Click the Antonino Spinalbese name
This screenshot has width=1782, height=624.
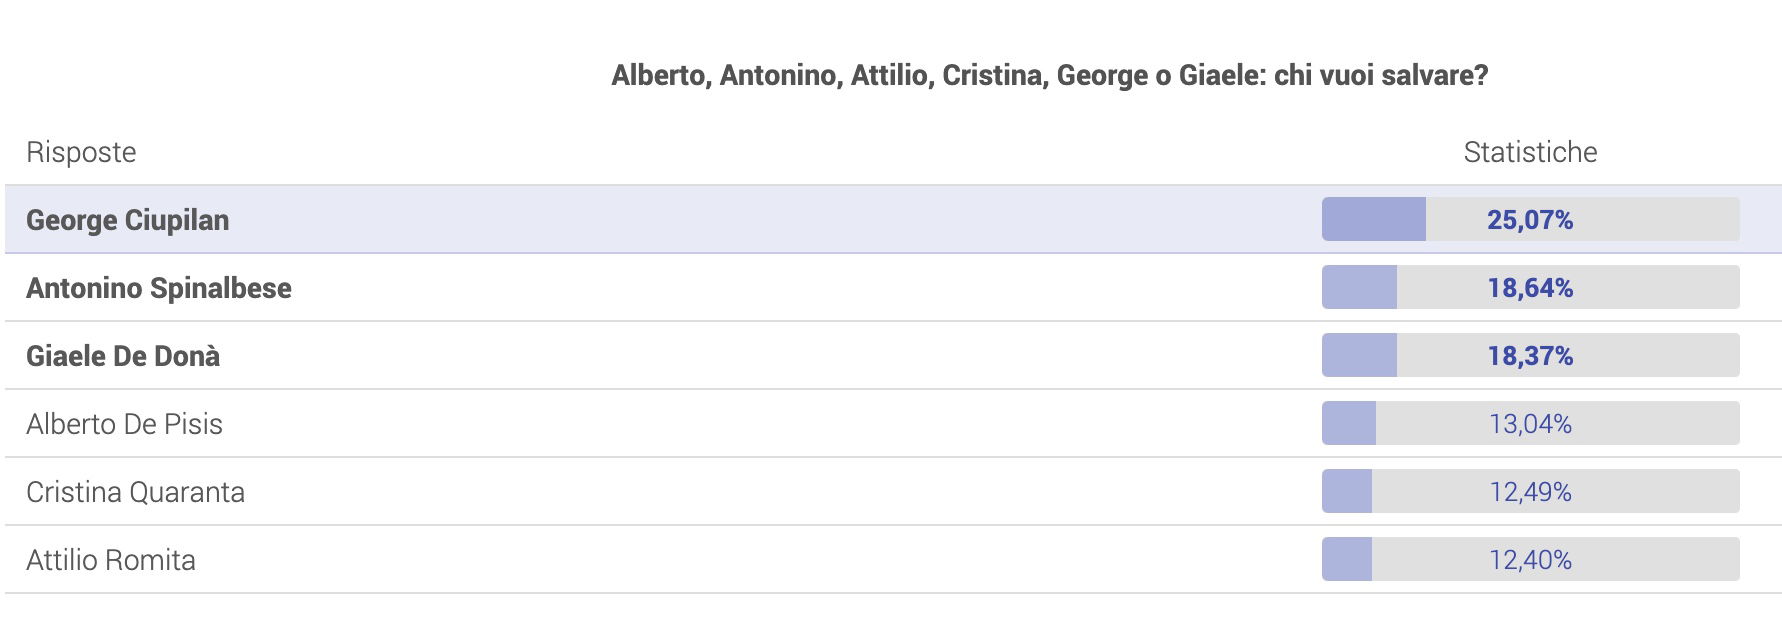tap(159, 288)
